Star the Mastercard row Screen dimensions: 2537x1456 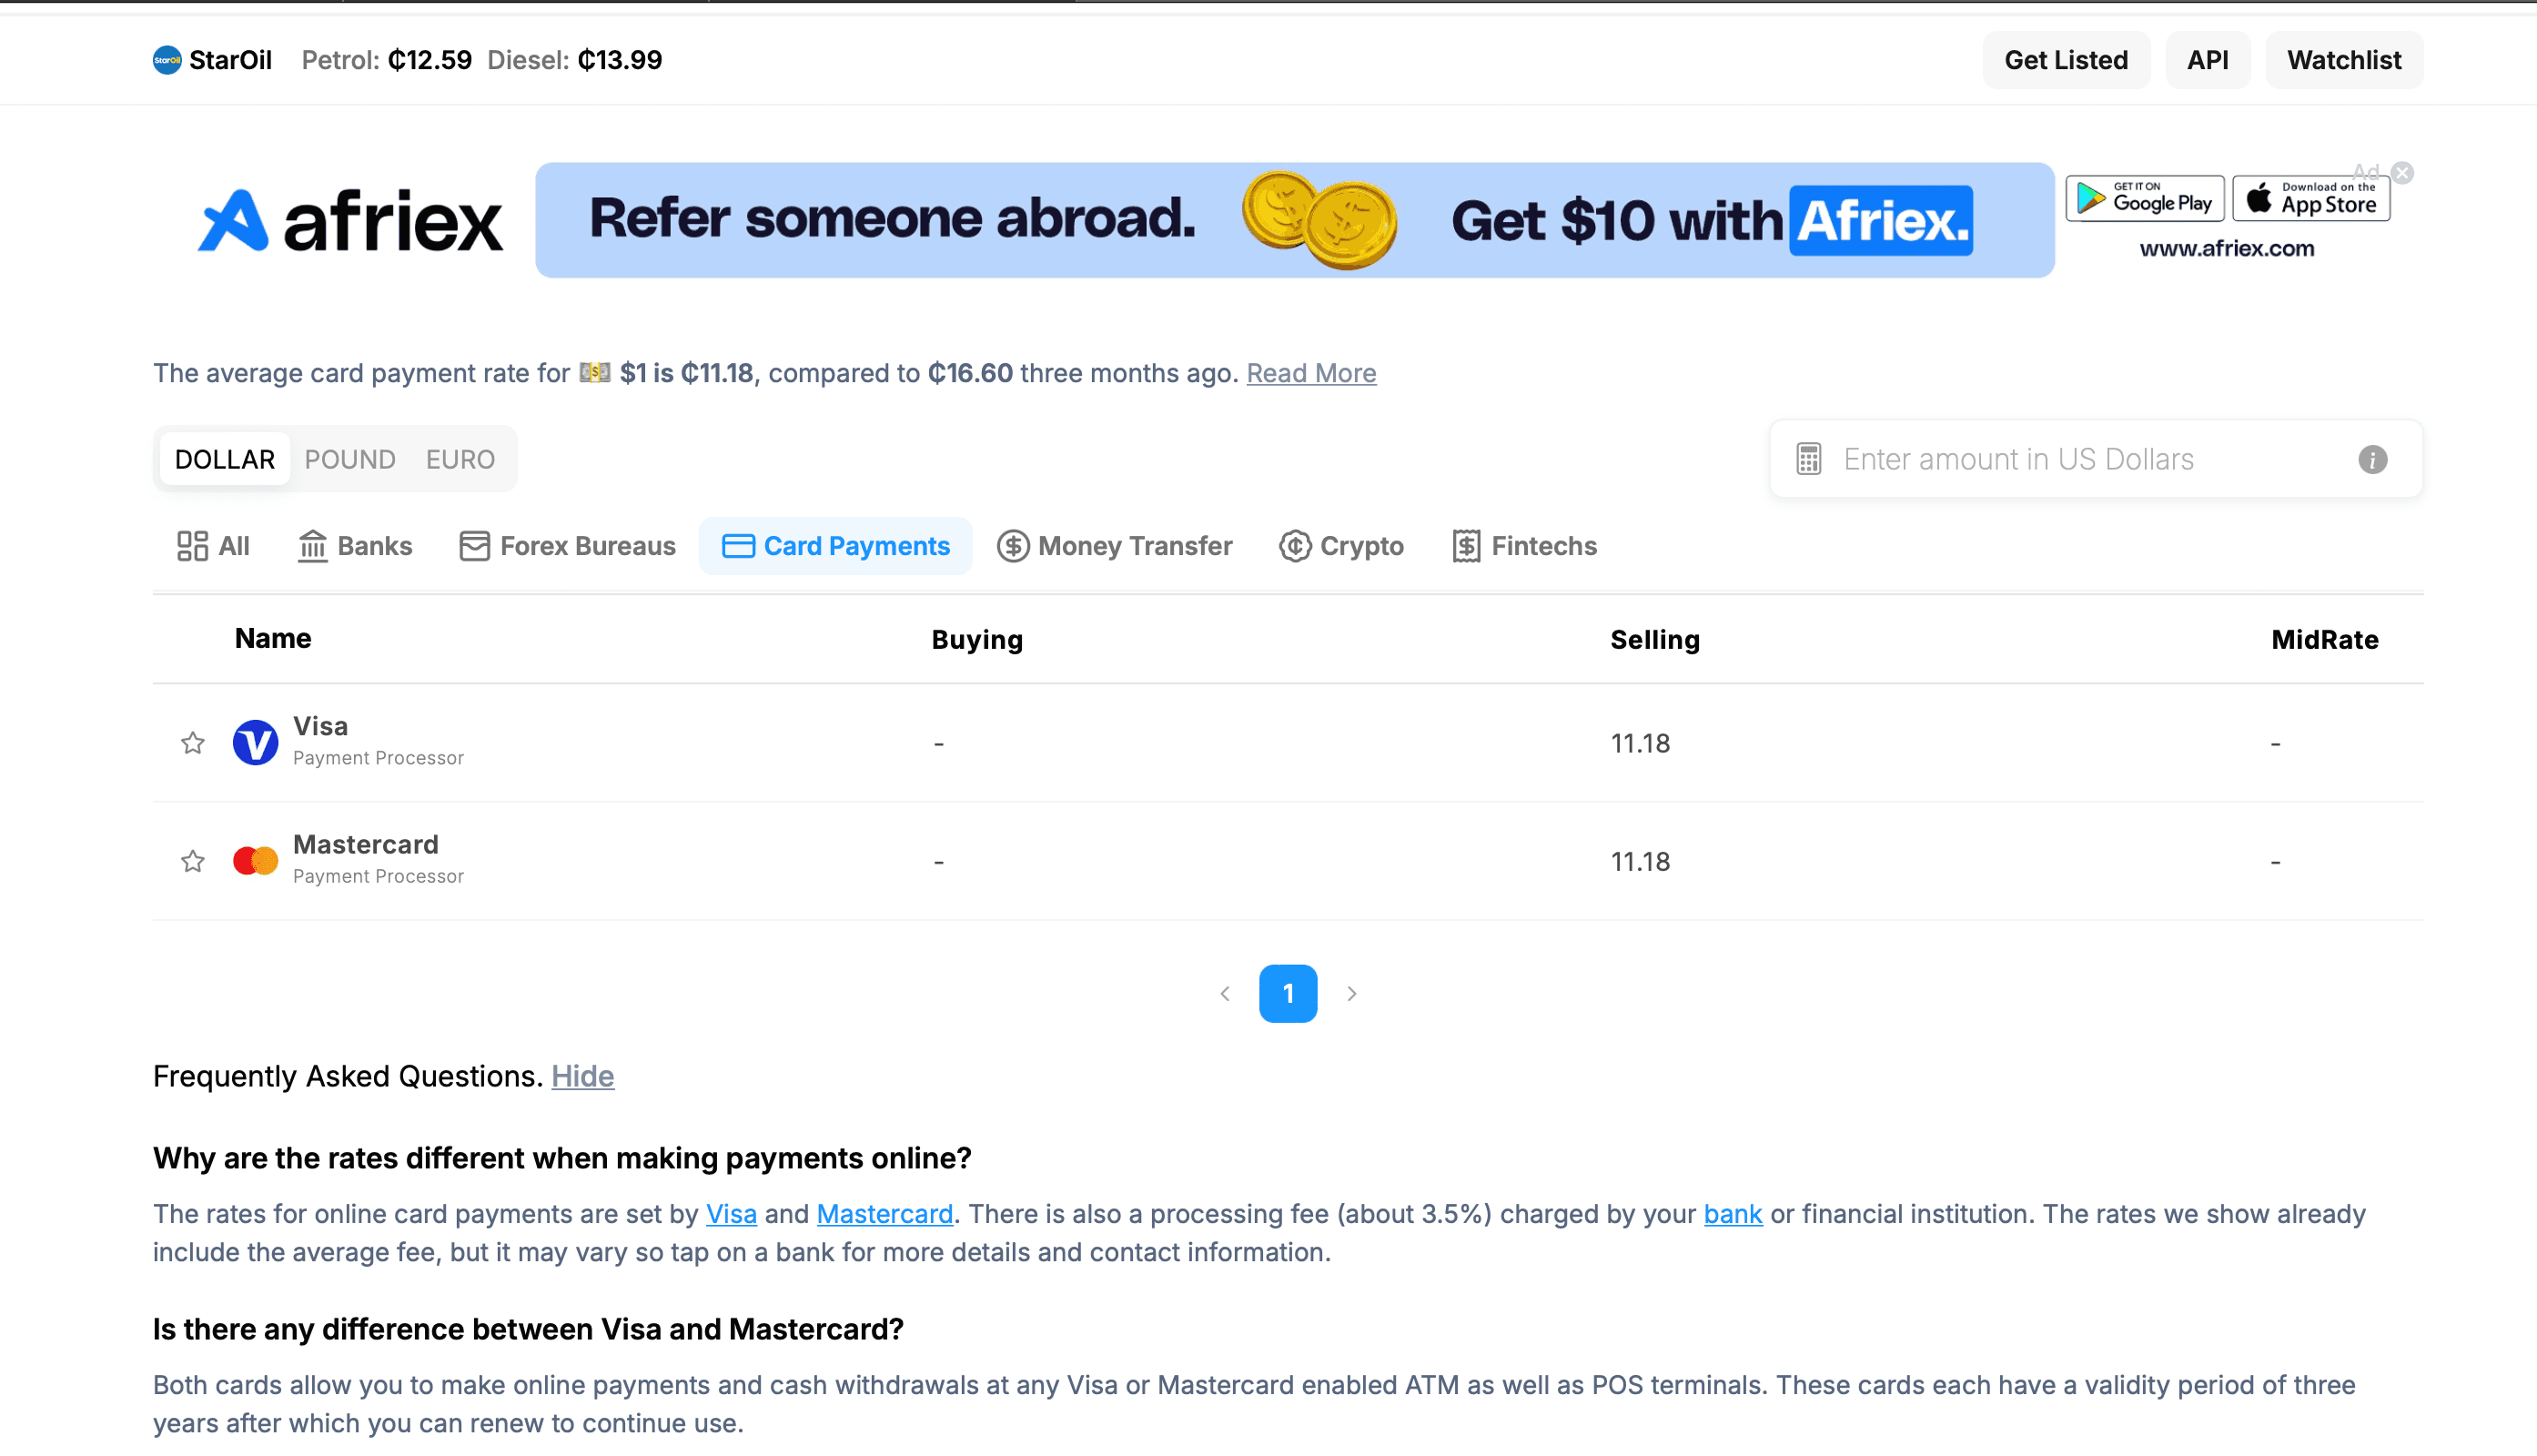192,860
